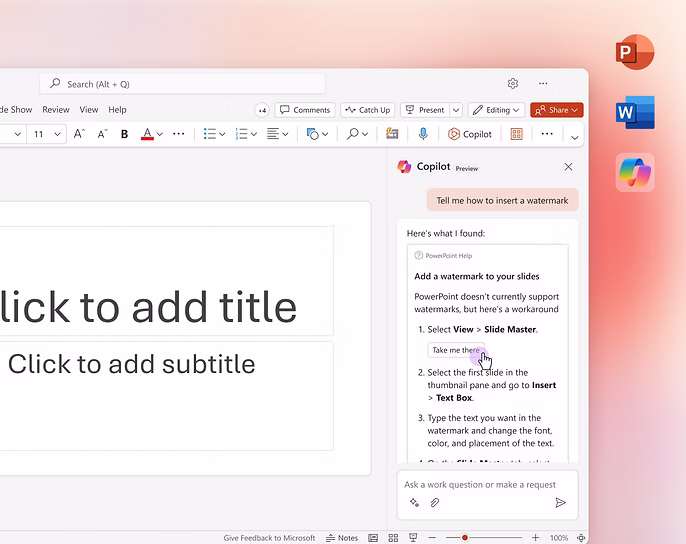The width and height of the screenshot is (686, 544).
Task: Close the Copilot pane
Action: point(568,167)
